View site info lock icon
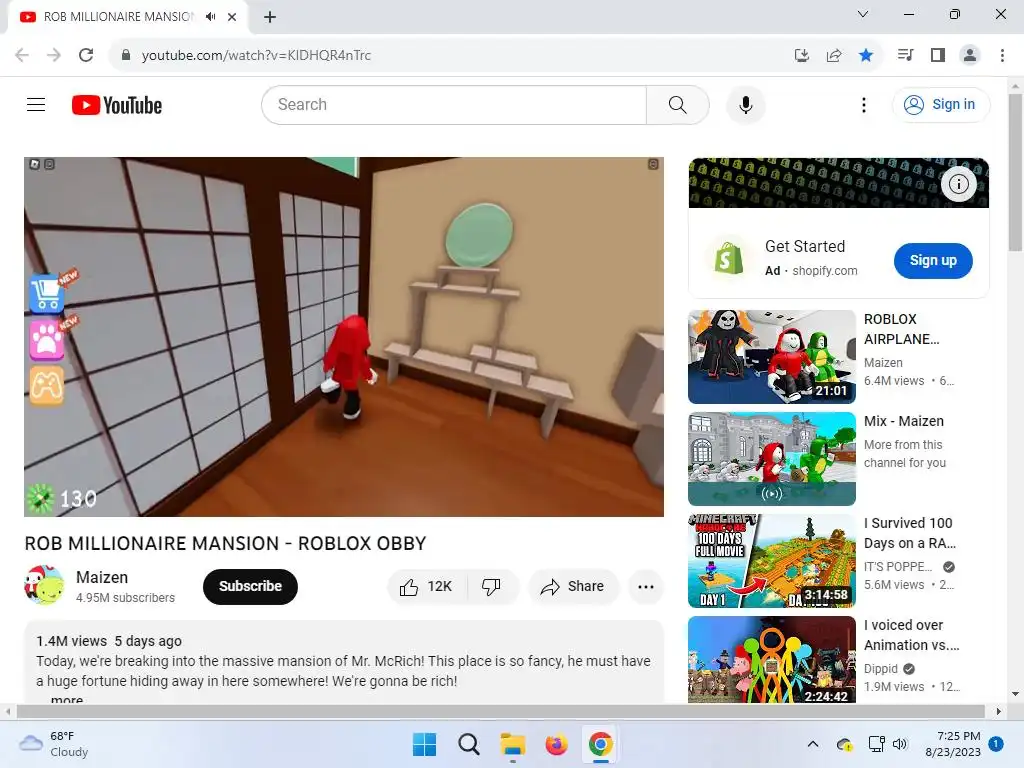The width and height of the screenshot is (1024, 768). (126, 55)
